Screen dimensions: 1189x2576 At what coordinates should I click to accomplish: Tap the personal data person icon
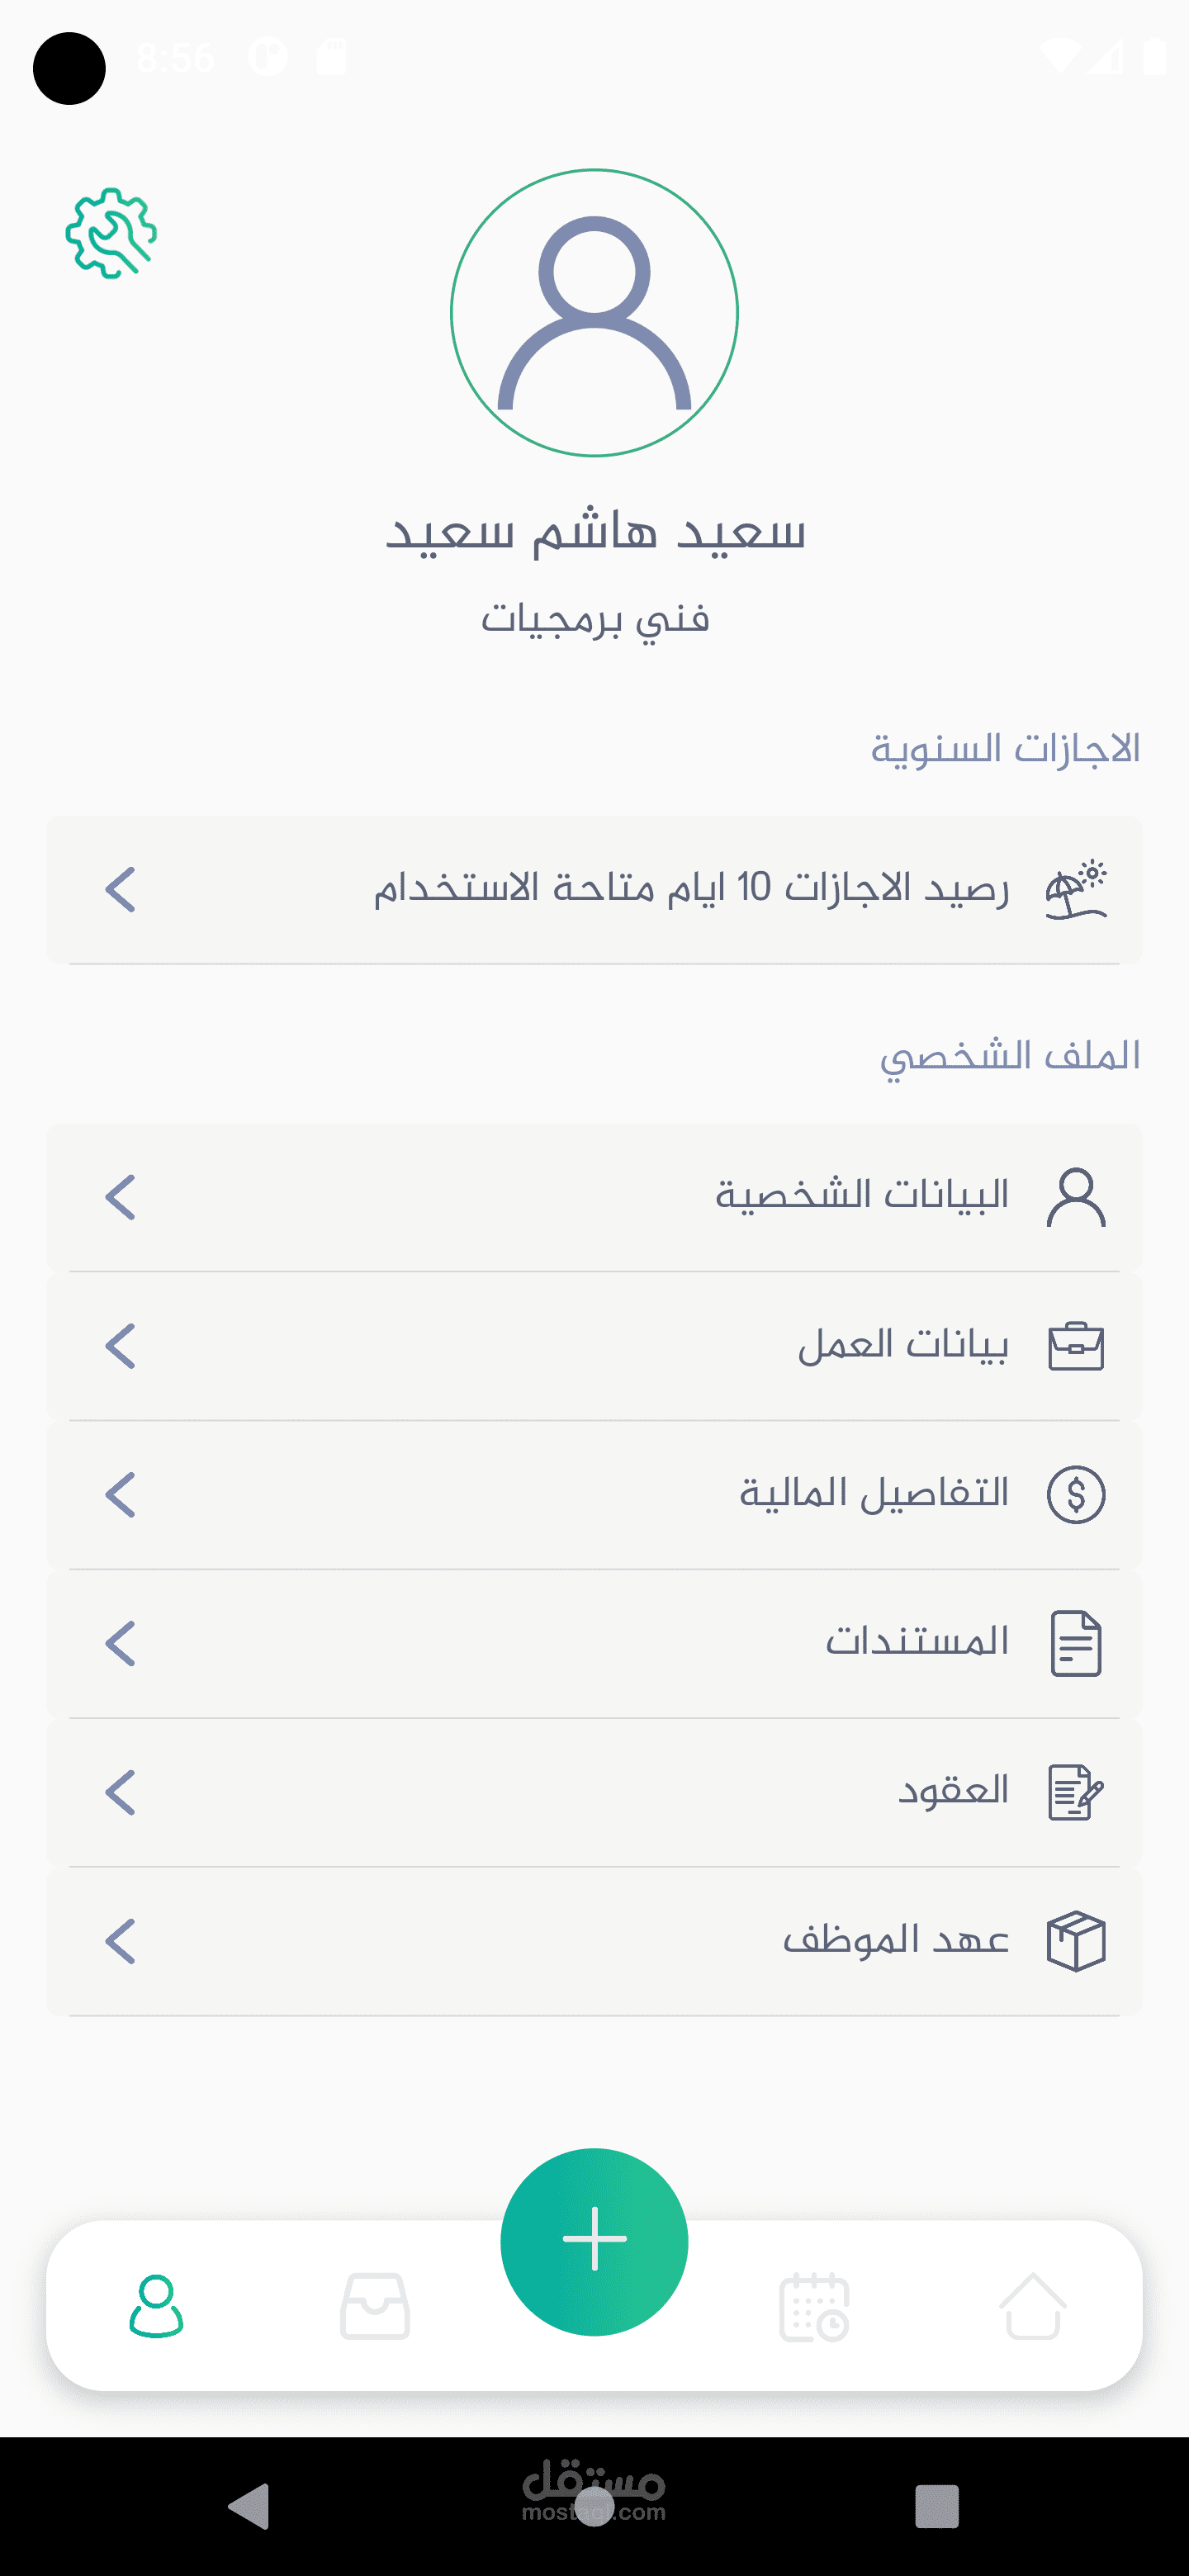pos(1075,1197)
